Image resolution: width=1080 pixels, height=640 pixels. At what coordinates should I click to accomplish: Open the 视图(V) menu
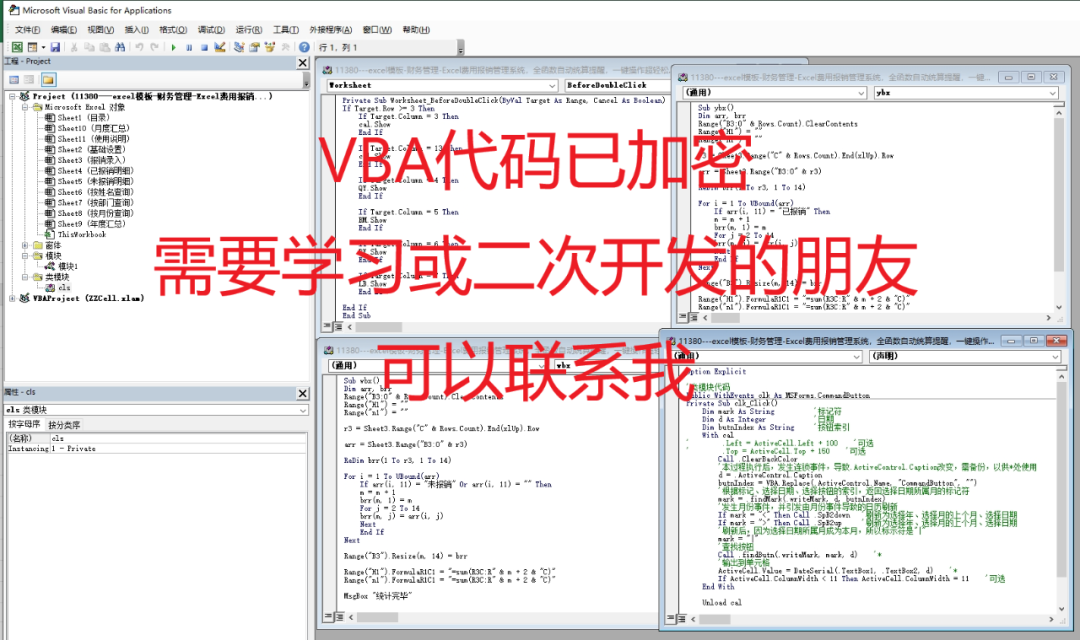point(101,30)
